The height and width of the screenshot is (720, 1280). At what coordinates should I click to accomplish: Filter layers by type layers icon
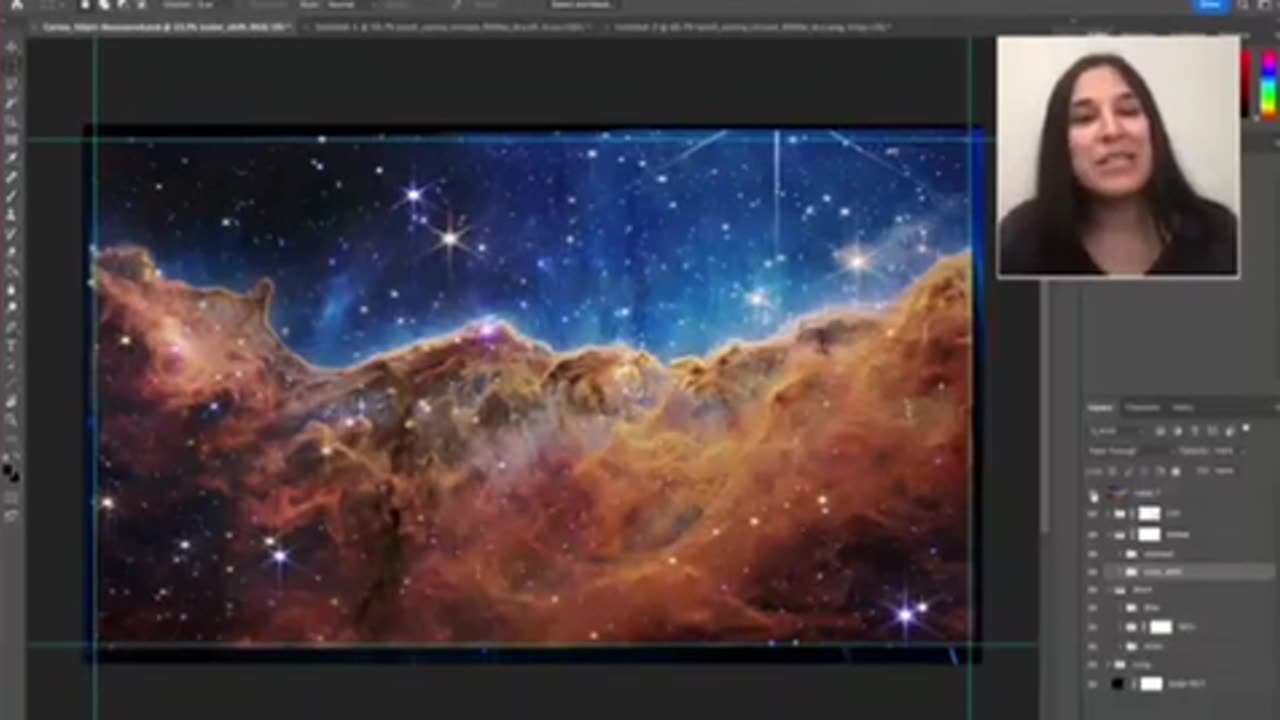coord(1195,431)
